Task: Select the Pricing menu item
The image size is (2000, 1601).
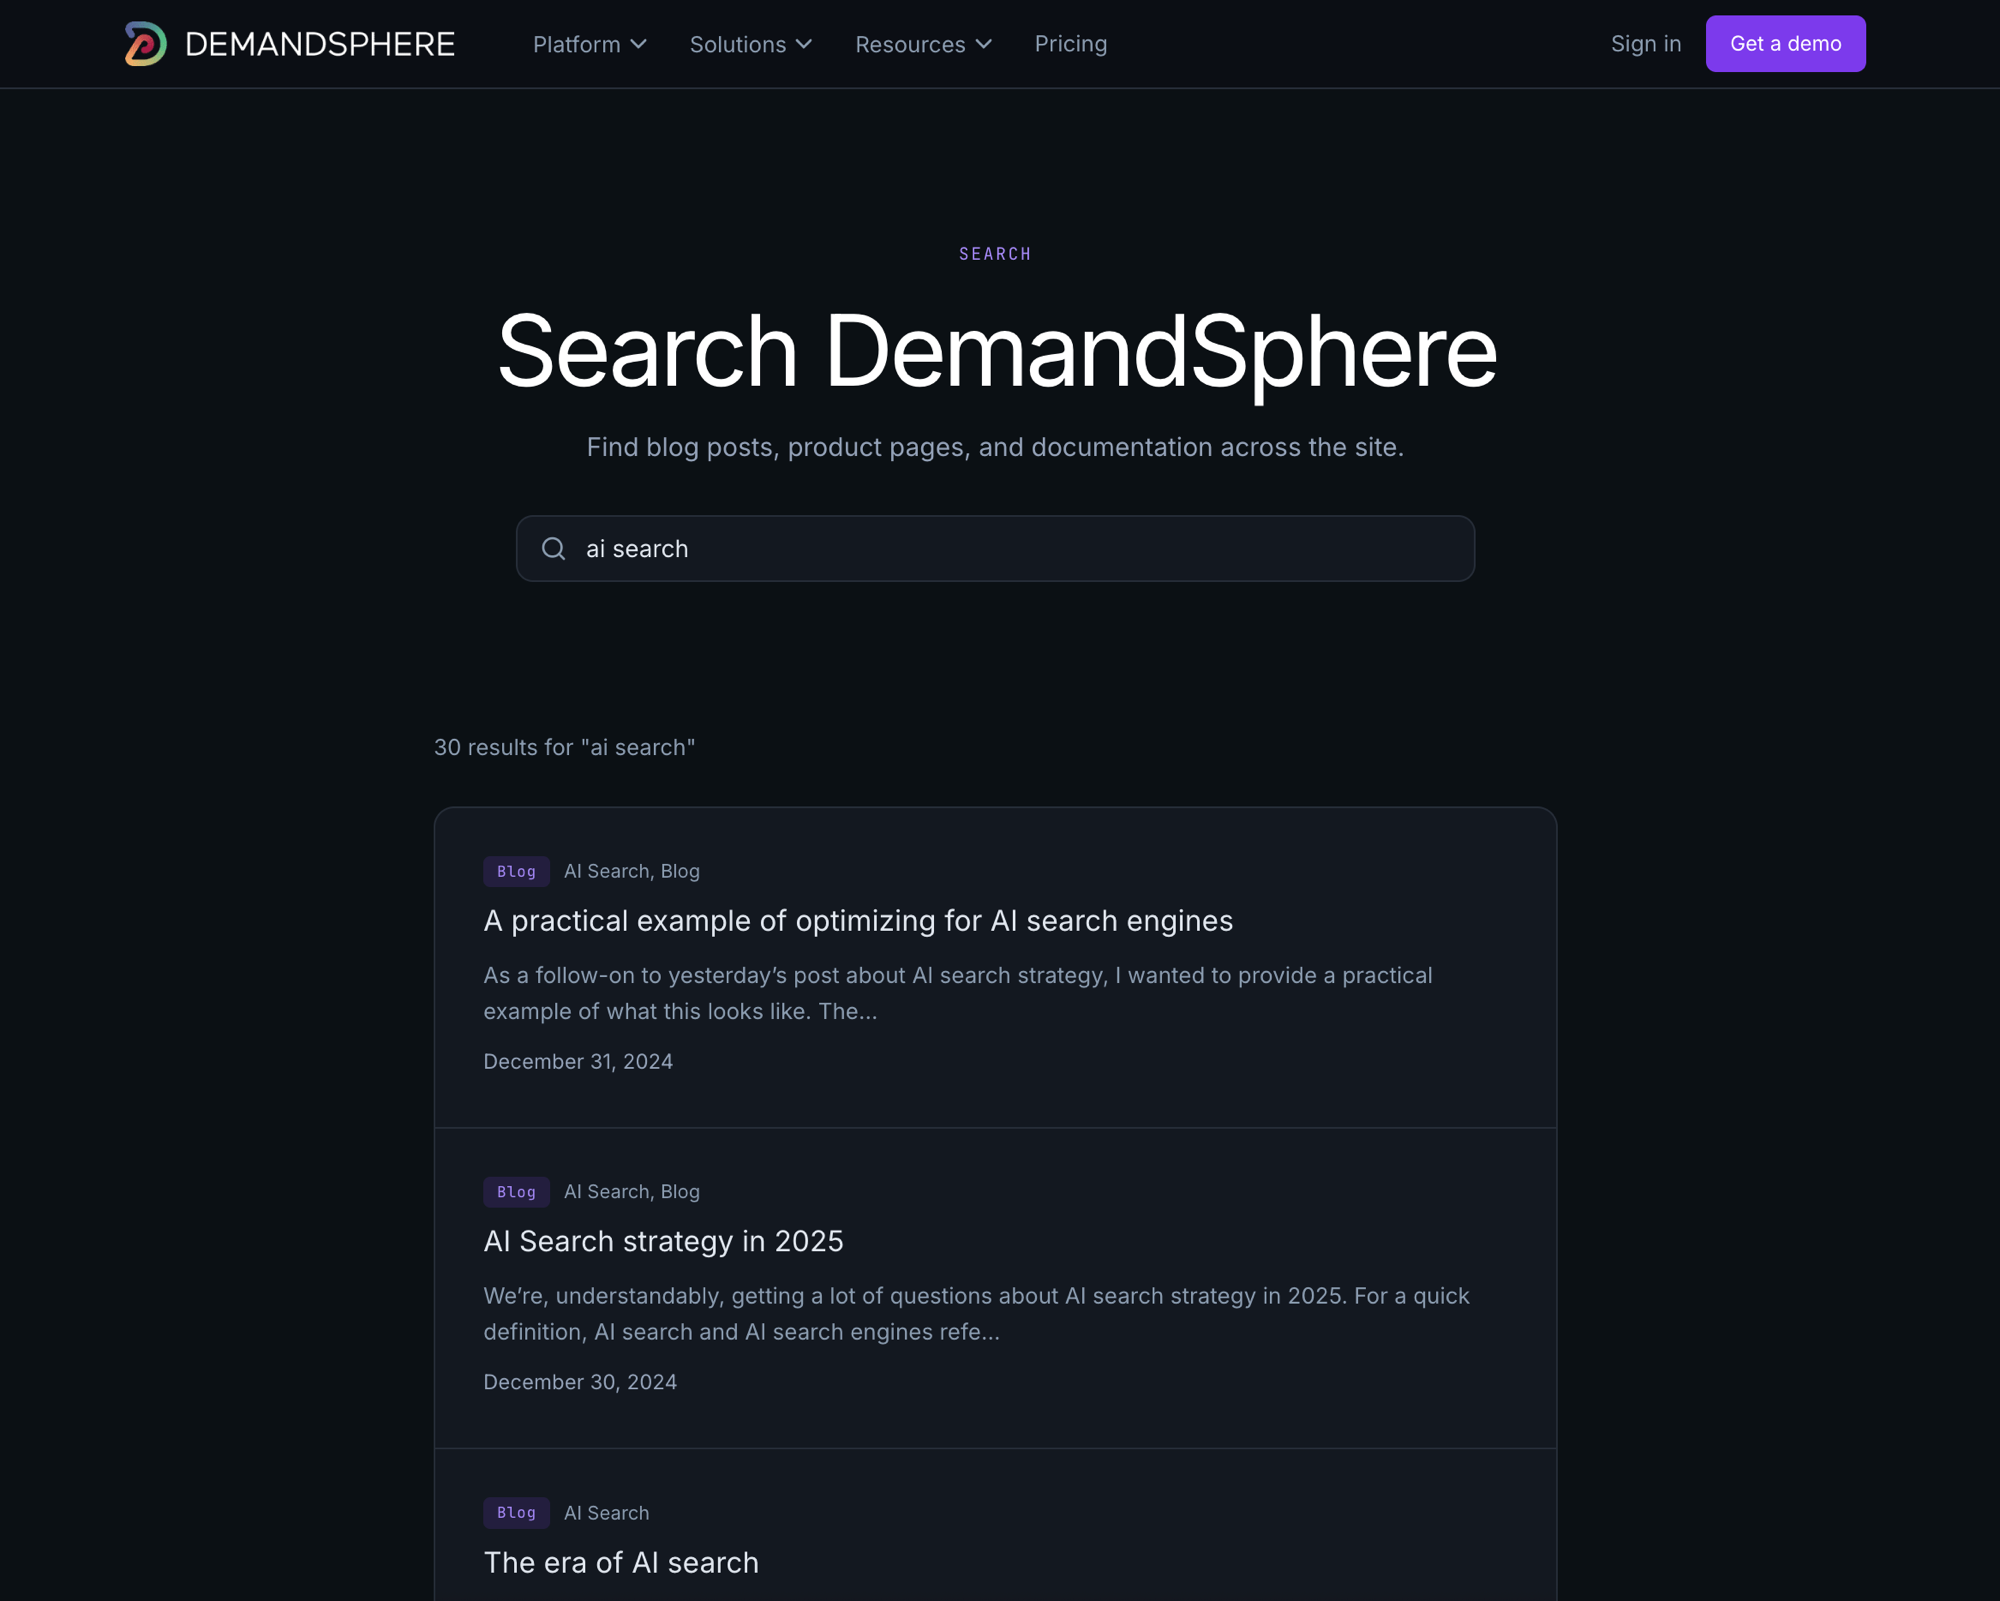Action: click(1070, 44)
